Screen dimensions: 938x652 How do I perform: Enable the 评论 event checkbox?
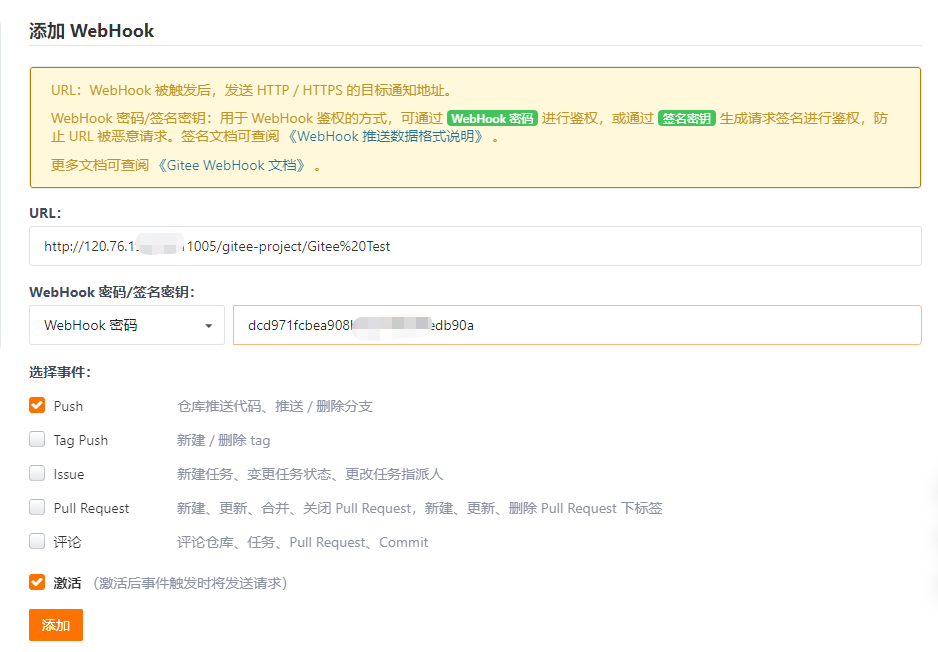click(x=37, y=542)
